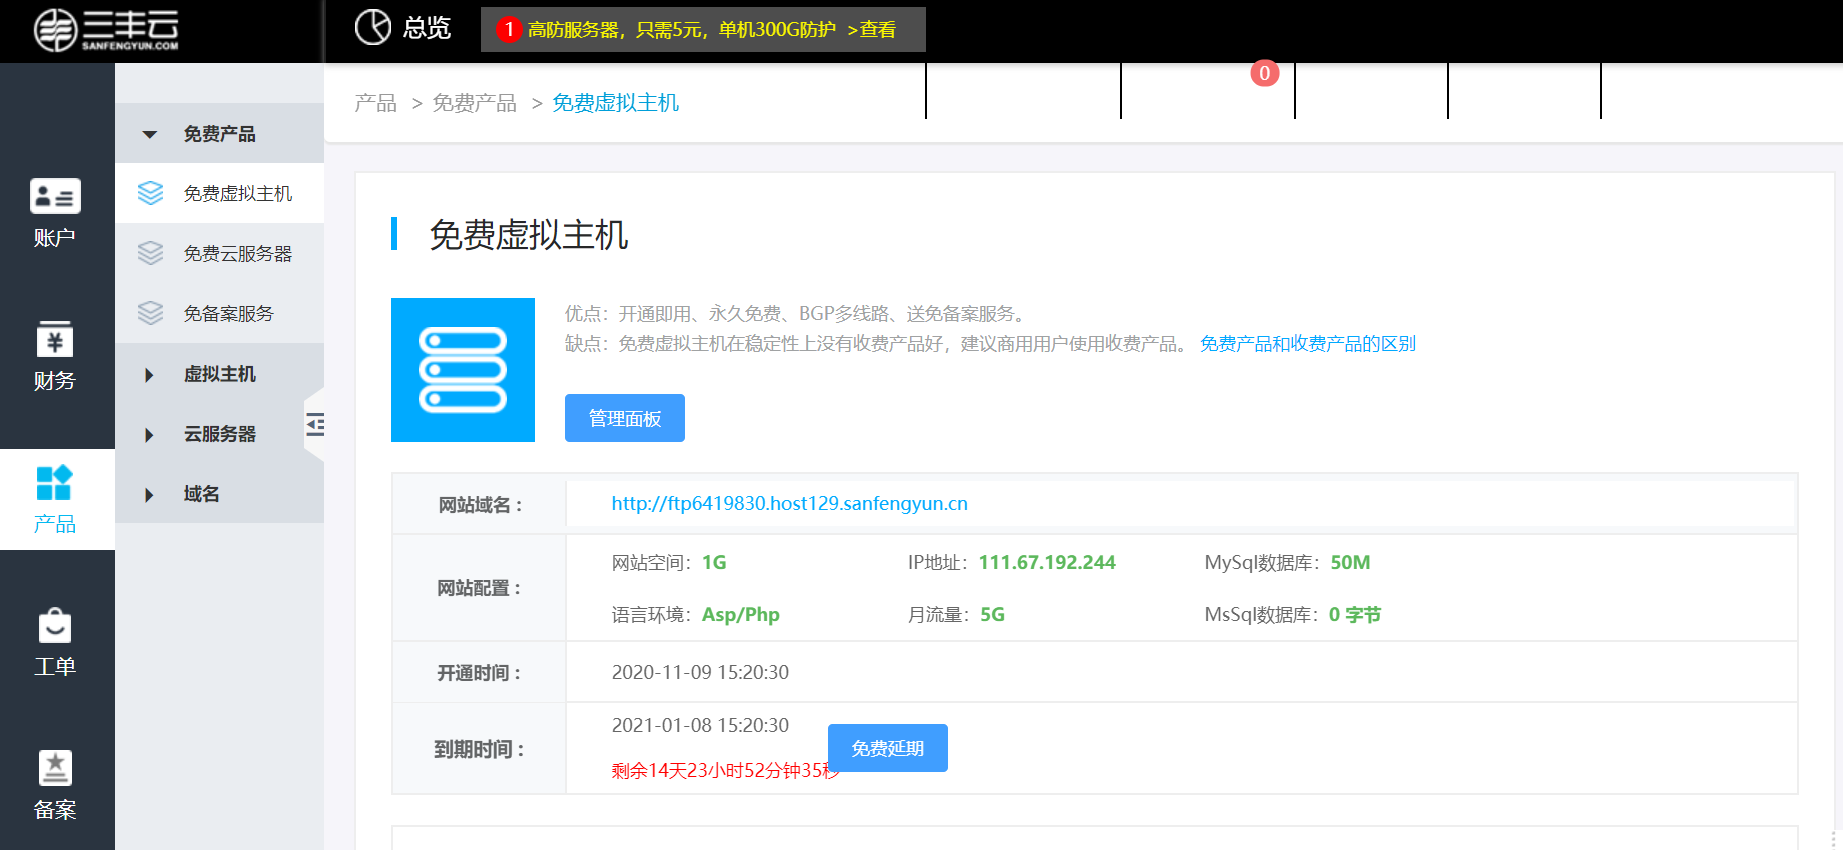Collapse the 免费产品 menu group

(219, 133)
